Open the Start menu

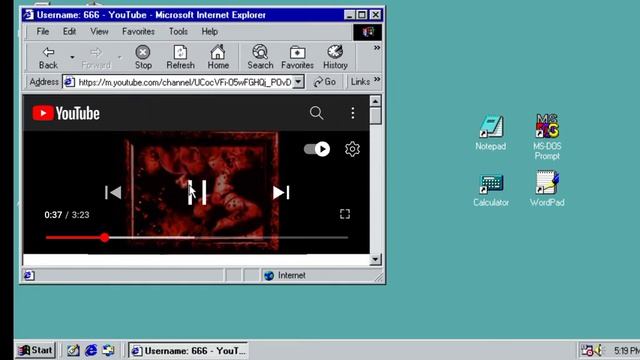point(36,350)
